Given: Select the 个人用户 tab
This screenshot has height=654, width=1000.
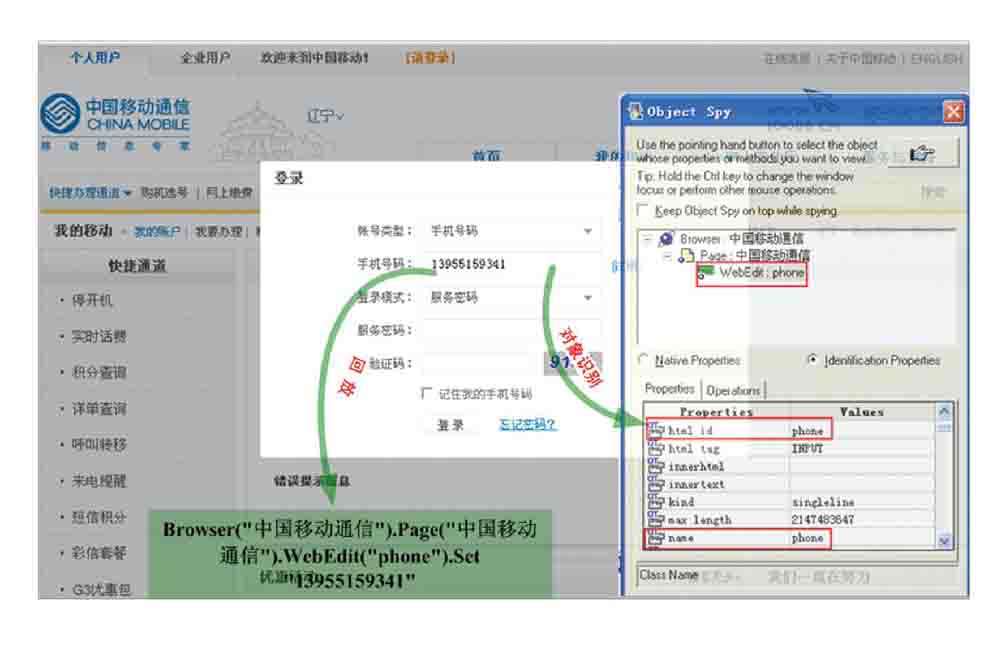Looking at the screenshot, I should click(95, 58).
